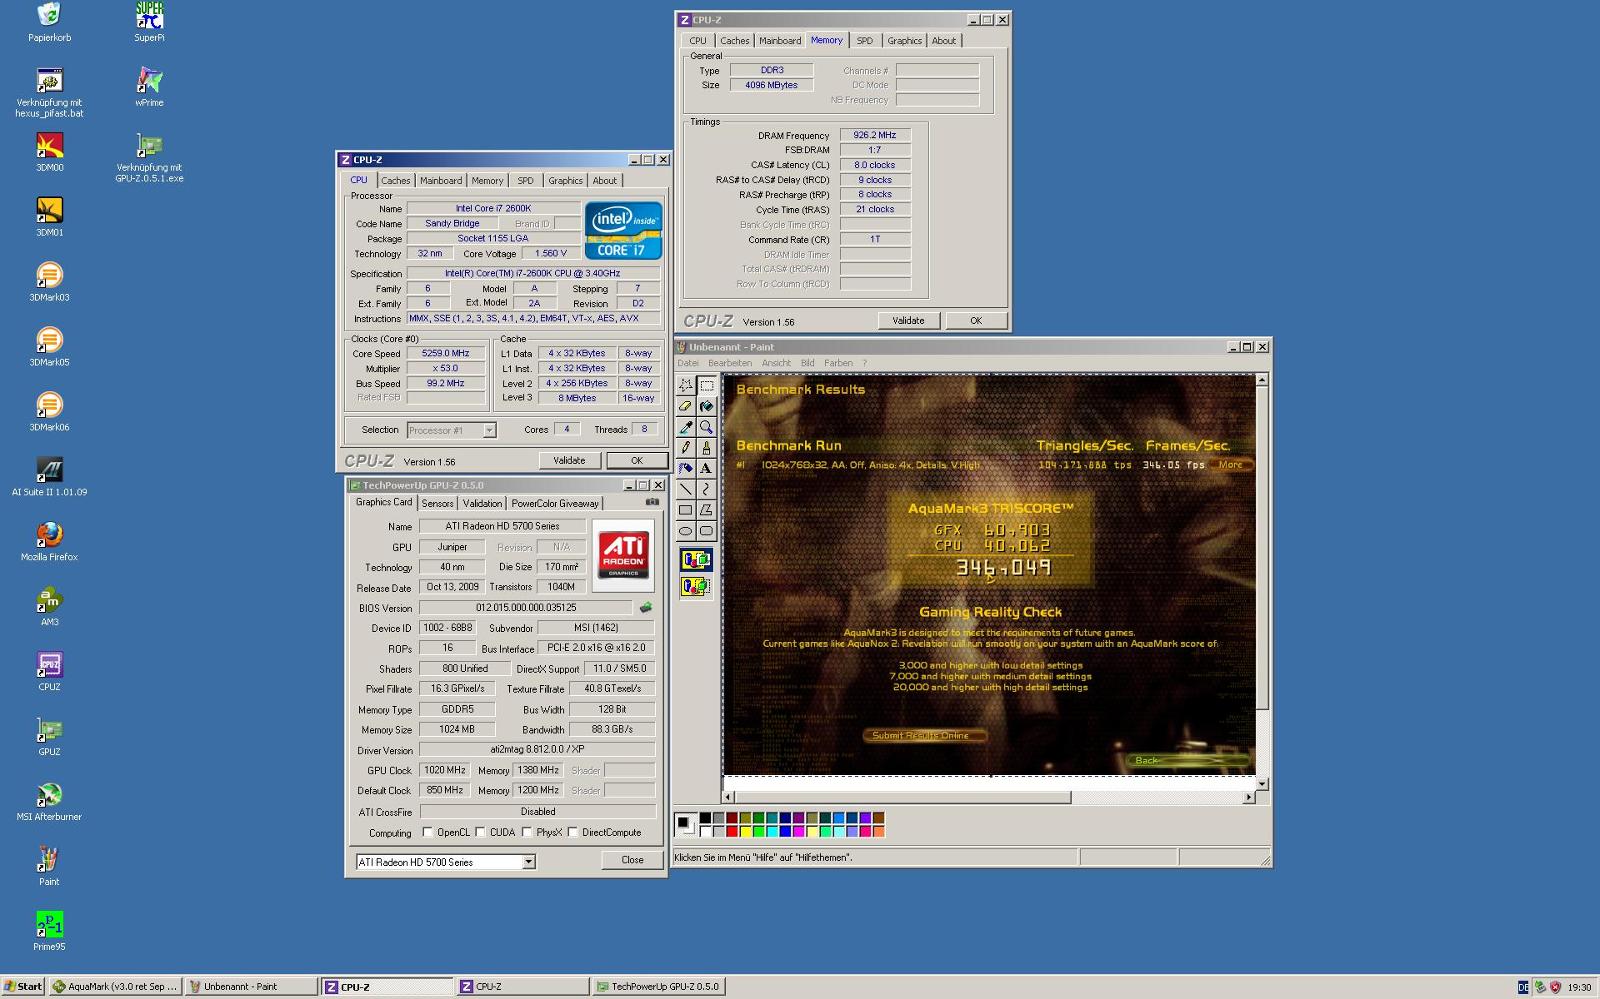Enable the CUDA checkbox in GPU-Z
The height and width of the screenshot is (999, 1600).
[x=480, y=832]
